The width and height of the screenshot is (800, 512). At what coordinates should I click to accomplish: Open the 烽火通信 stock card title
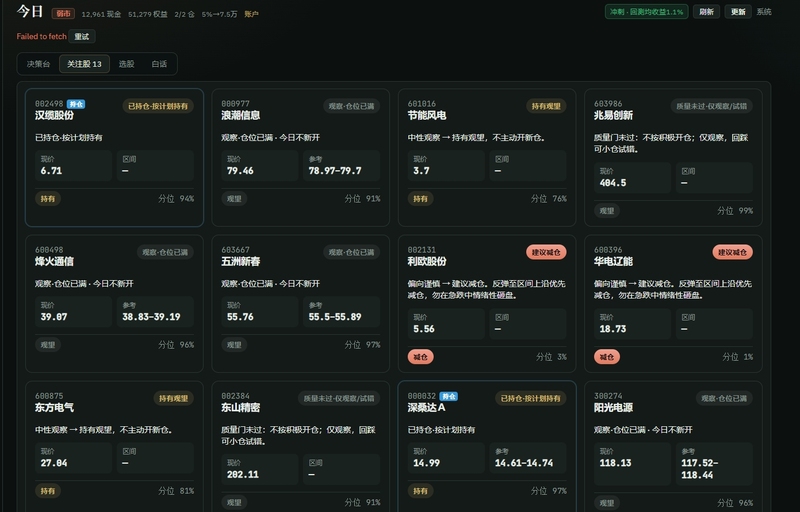coord(54,262)
